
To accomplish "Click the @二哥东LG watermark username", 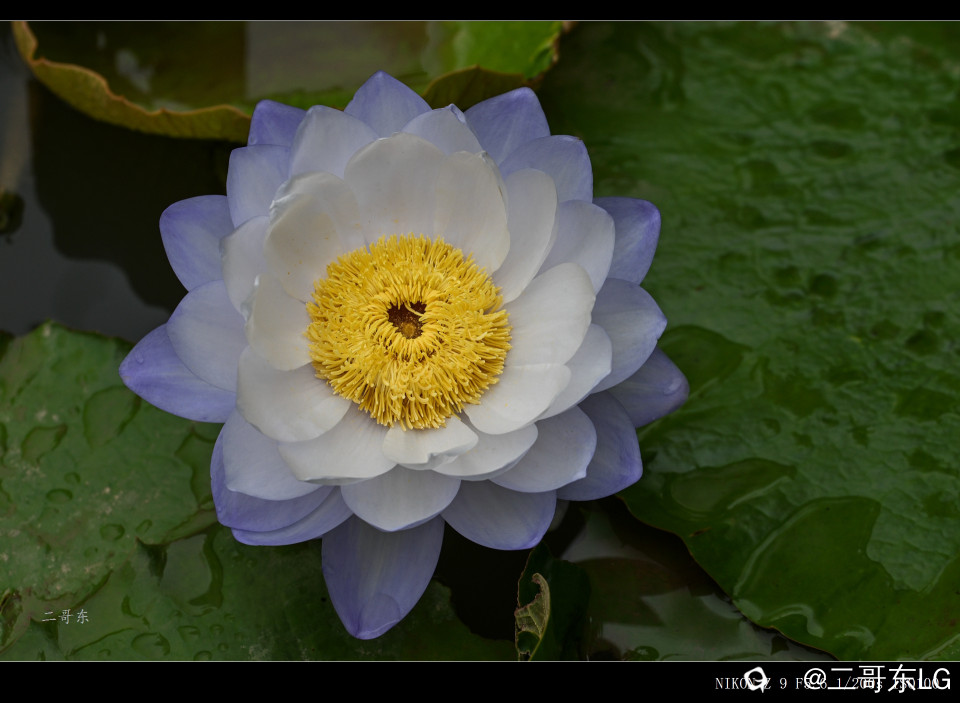I will (x=876, y=679).
